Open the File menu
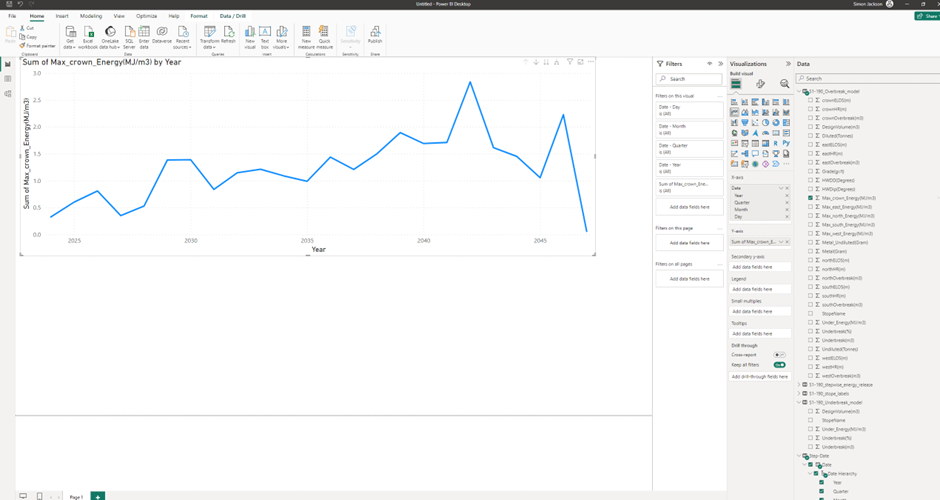 pos(12,16)
